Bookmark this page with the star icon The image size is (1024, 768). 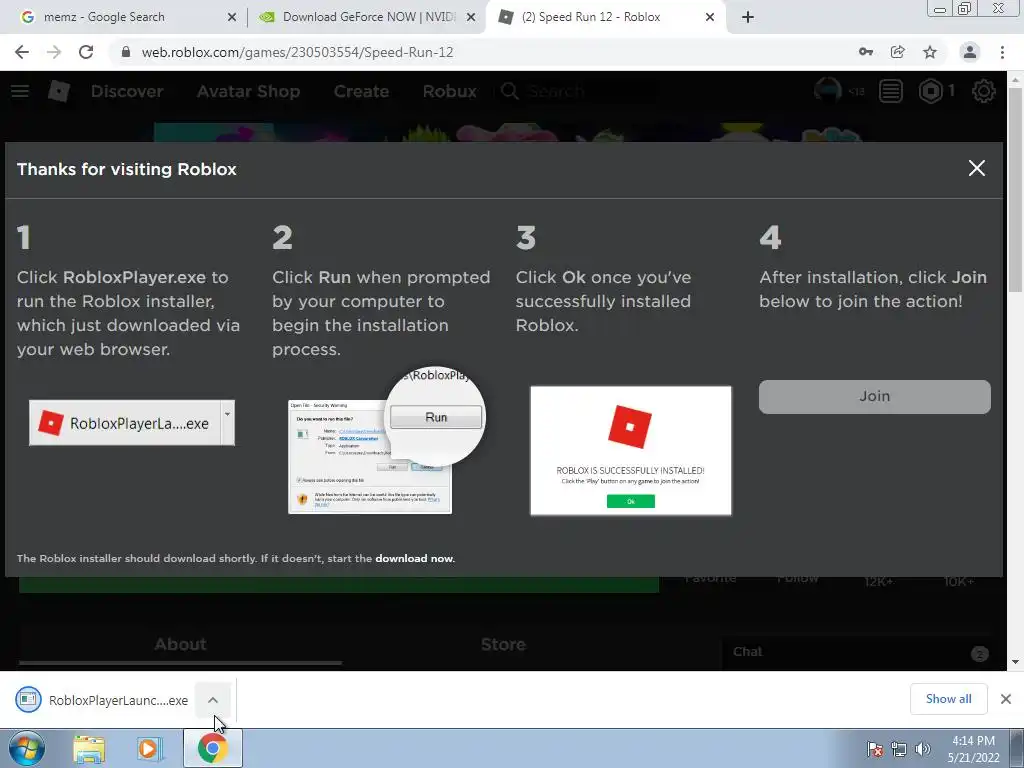[x=930, y=52]
